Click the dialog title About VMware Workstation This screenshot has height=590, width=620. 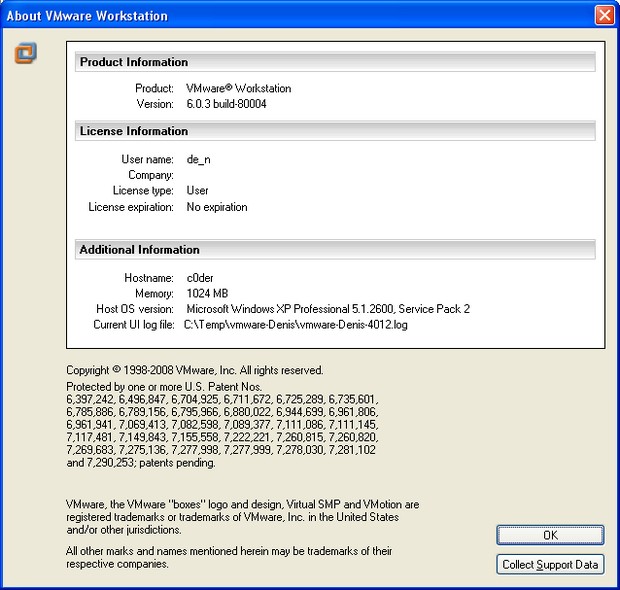[x=87, y=16]
